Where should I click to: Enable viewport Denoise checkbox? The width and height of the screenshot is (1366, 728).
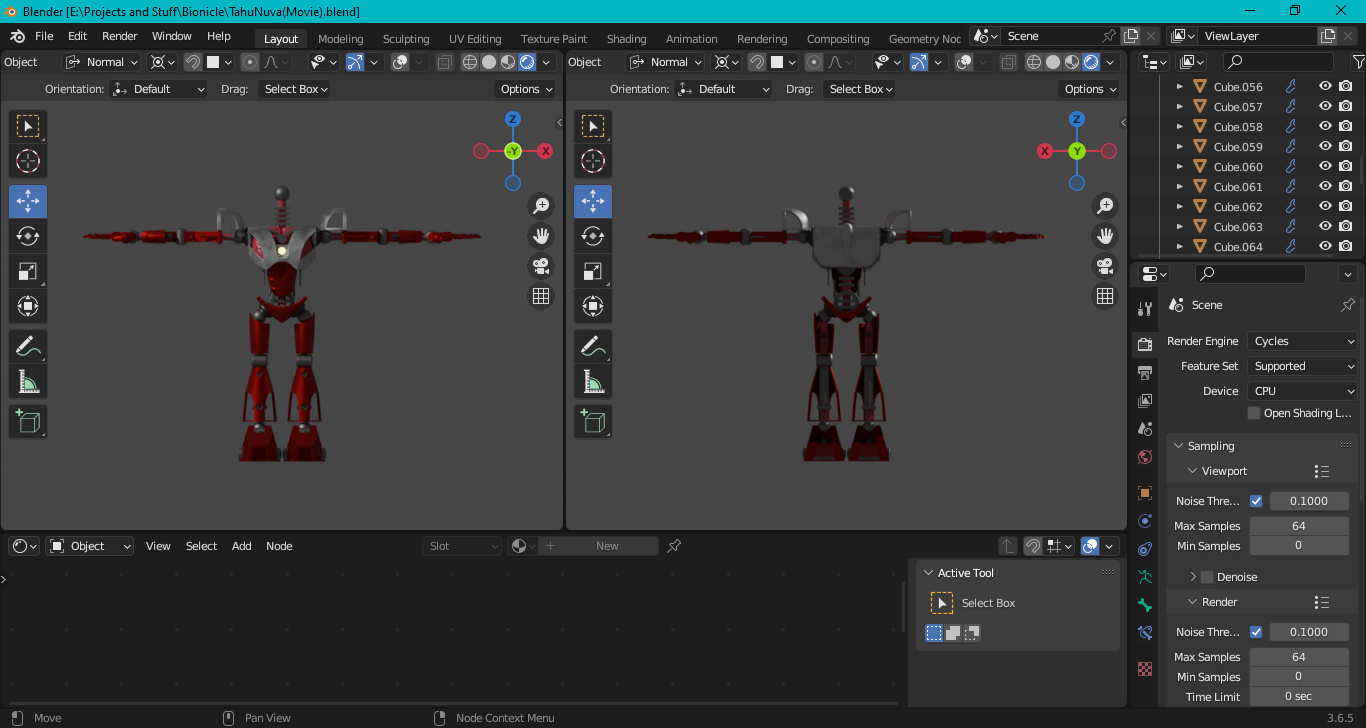coord(1207,577)
